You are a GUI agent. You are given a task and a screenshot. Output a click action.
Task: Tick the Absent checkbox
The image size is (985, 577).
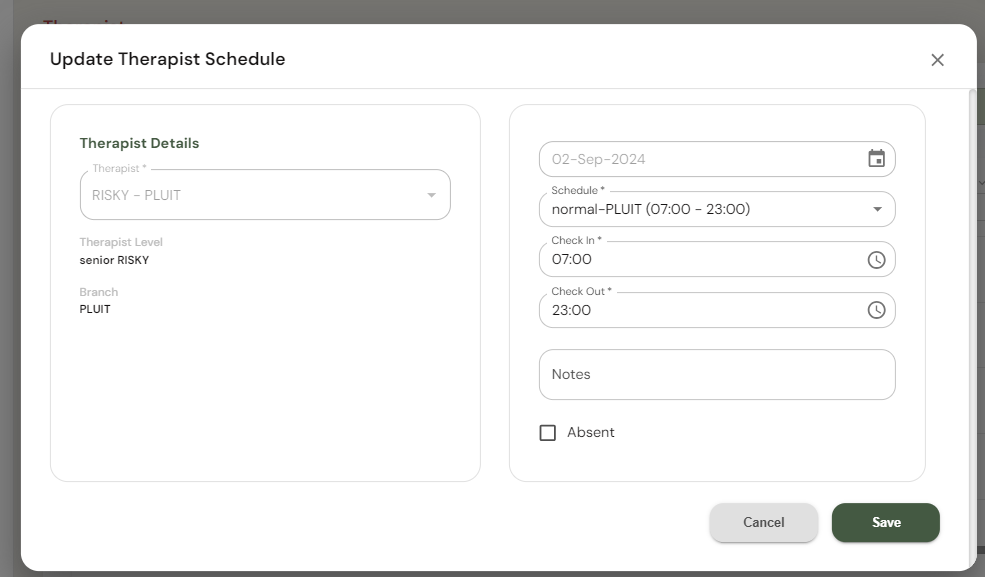548,433
